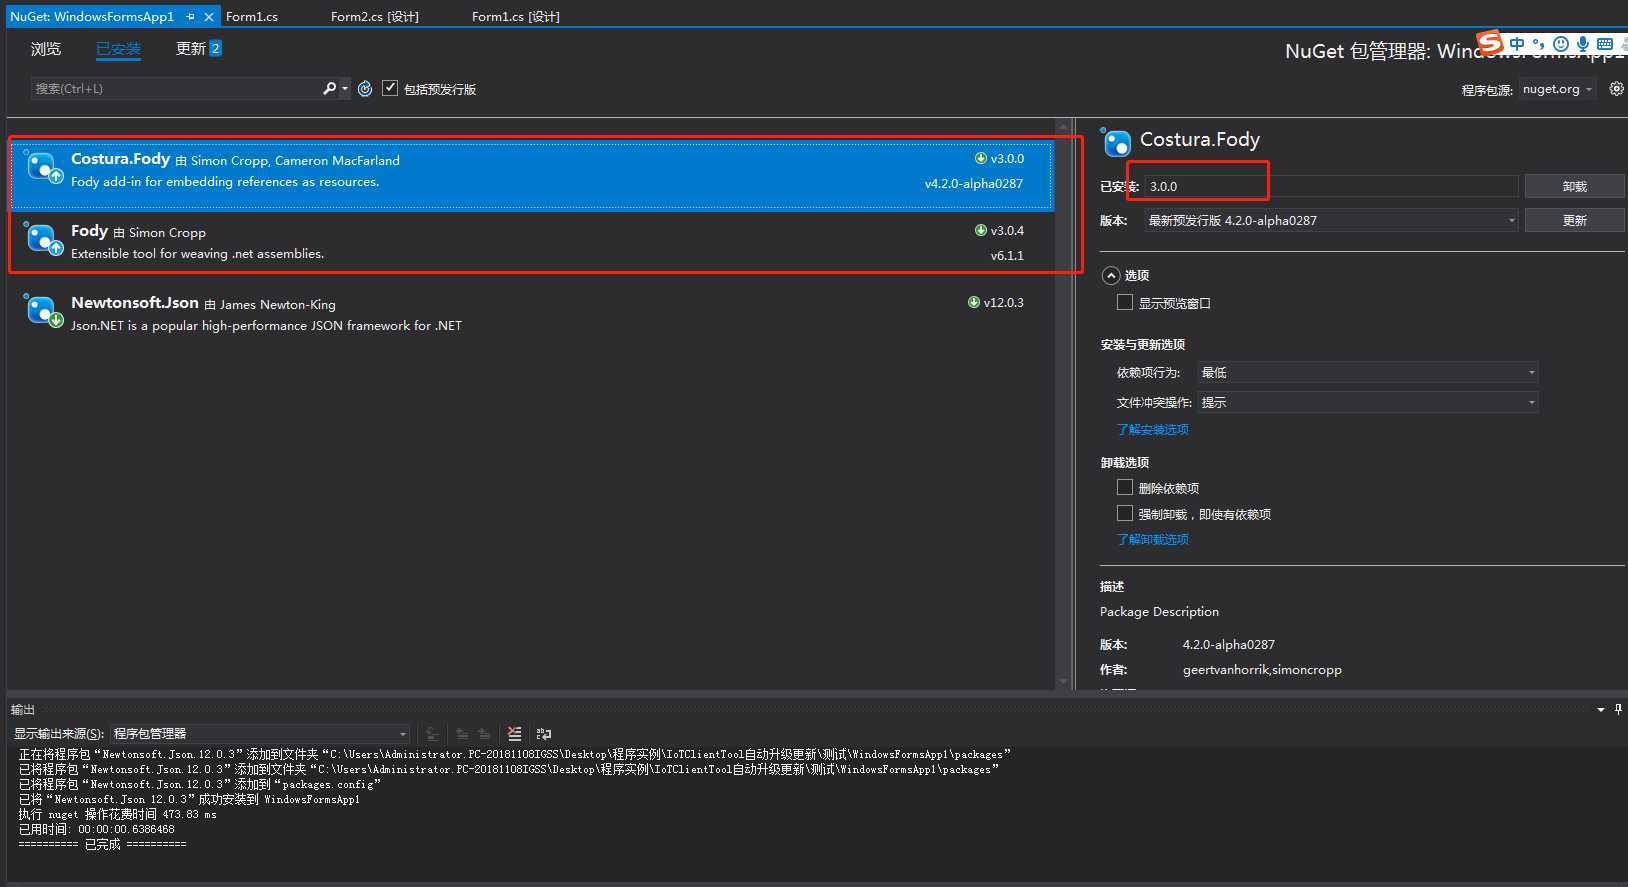Open the search options dropdown arrow
The width and height of the screenshot is (1628, 887).
(345, 88)
